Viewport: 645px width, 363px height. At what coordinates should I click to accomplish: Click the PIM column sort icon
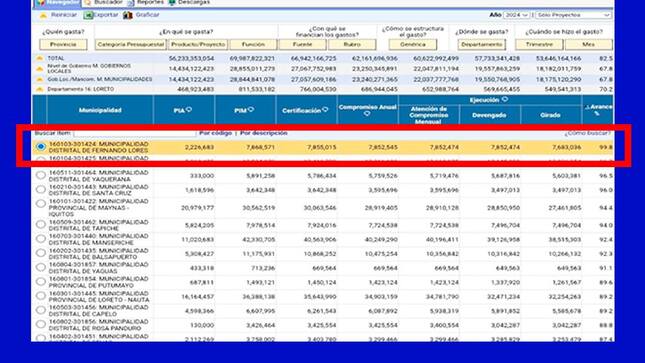[x=251, y=109]
